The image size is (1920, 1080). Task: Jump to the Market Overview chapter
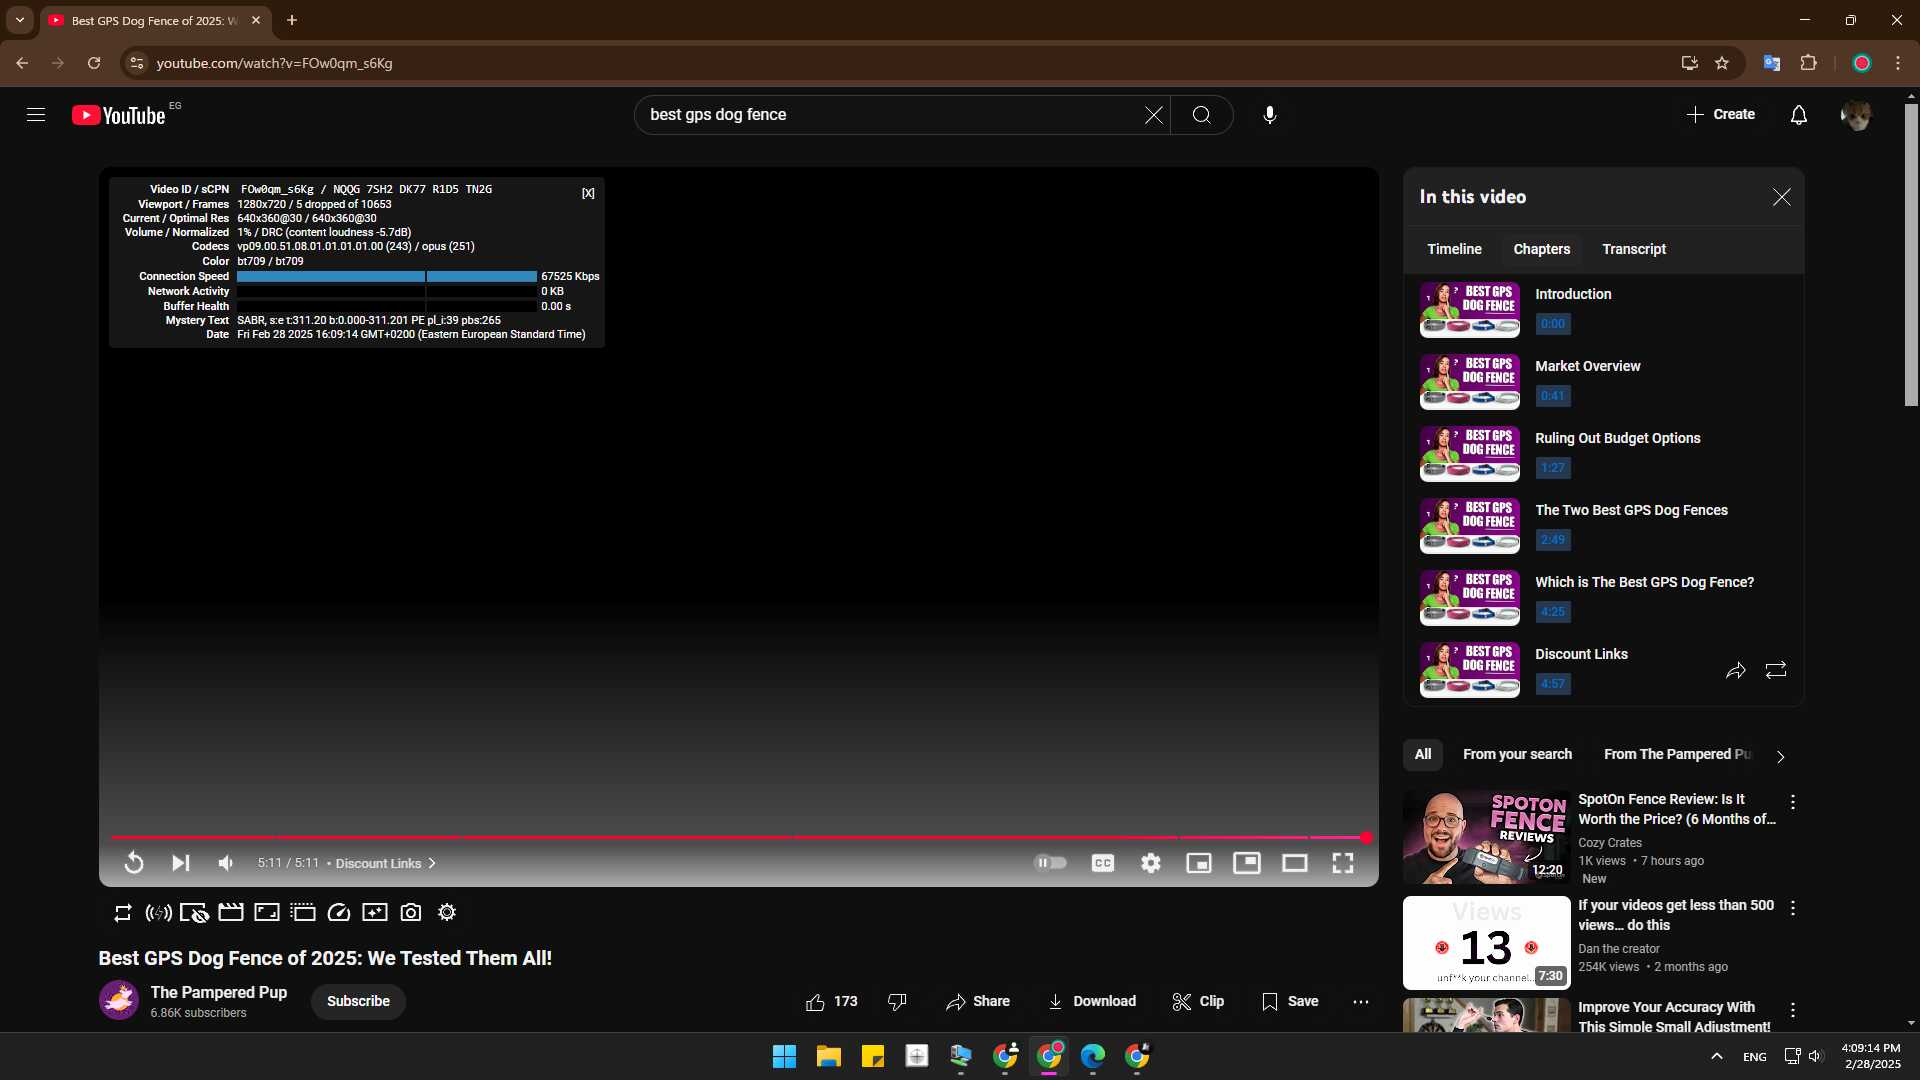(x=1604, y=382)
